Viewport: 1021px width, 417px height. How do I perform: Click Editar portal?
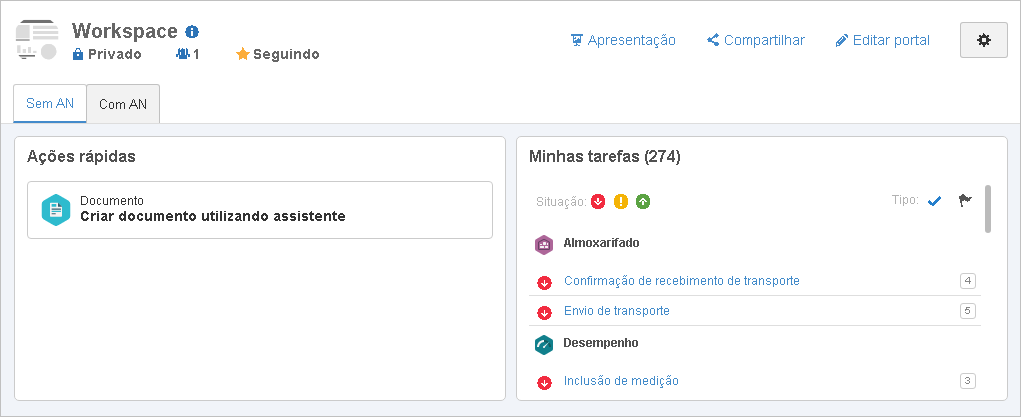883,40
